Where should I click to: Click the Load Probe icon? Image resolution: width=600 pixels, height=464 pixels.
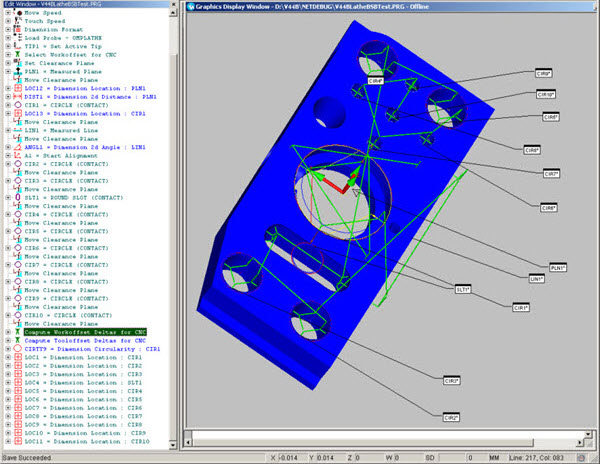coord(17,39)
